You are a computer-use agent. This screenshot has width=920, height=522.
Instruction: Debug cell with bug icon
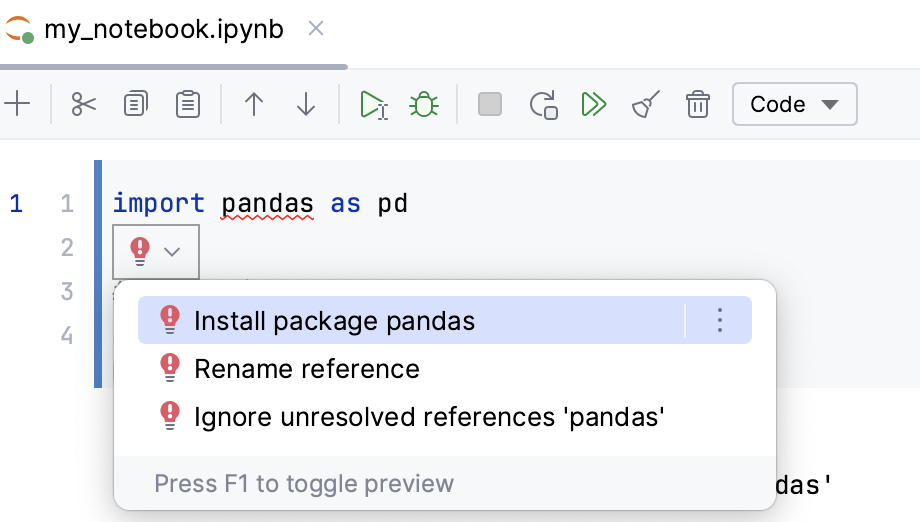(424, 104)
